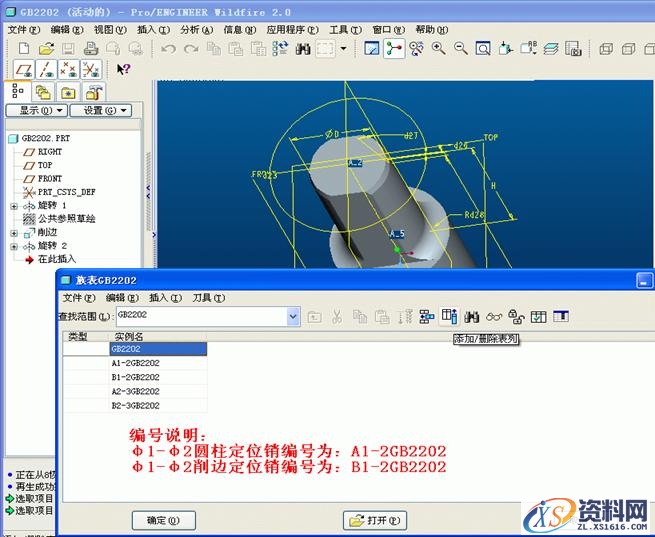The image size is (655, 537).
Task: Create a new file with toolbar icon
Action: [x=24, y=49]
